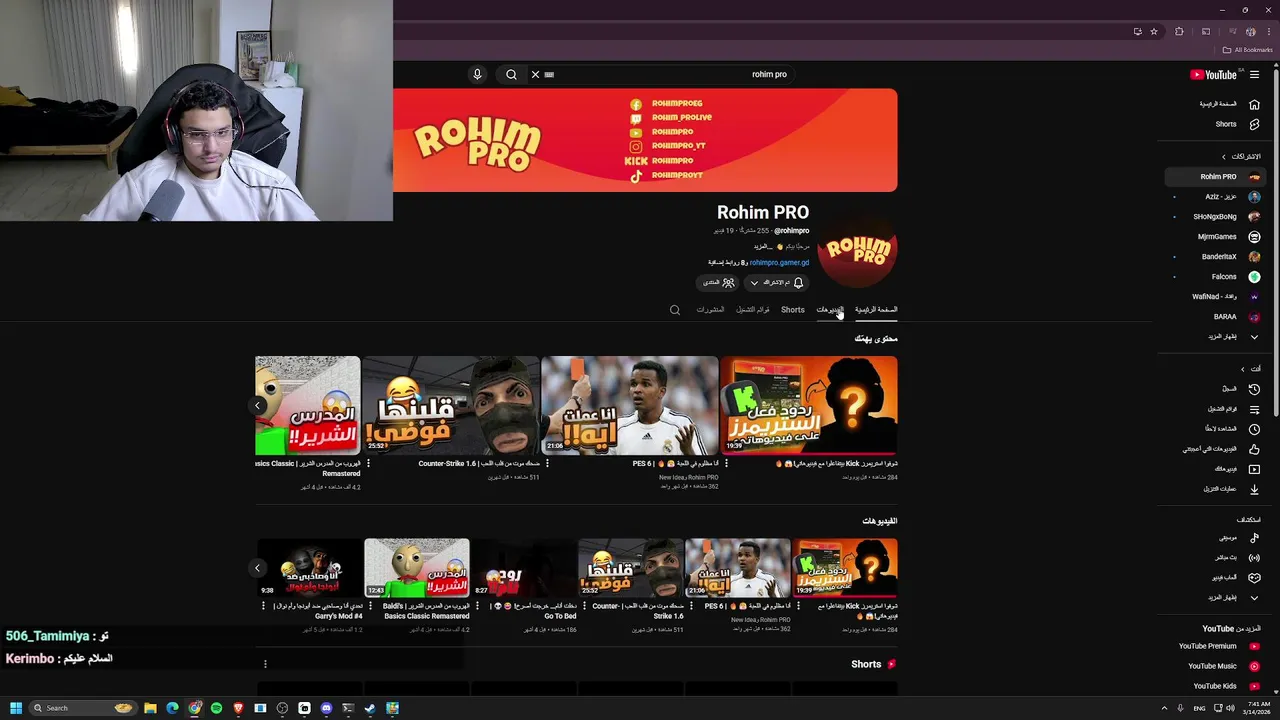
Task: Switch to the channel Home tab
Action: coord(876,310)
